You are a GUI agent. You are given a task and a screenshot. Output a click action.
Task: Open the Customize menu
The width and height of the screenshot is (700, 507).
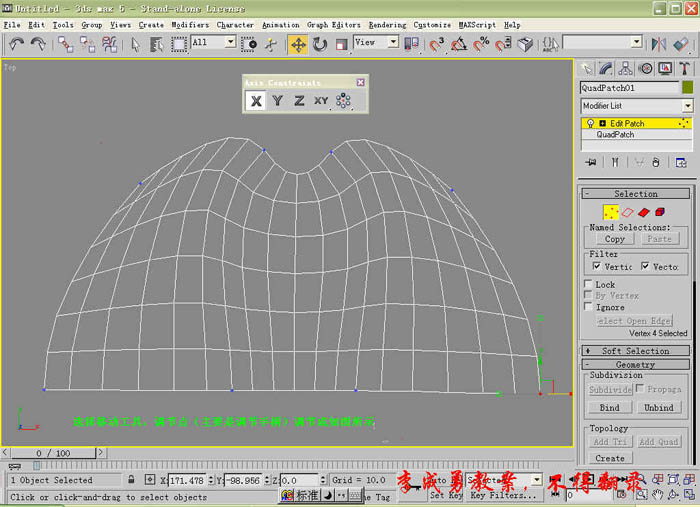tap(432, 25)
